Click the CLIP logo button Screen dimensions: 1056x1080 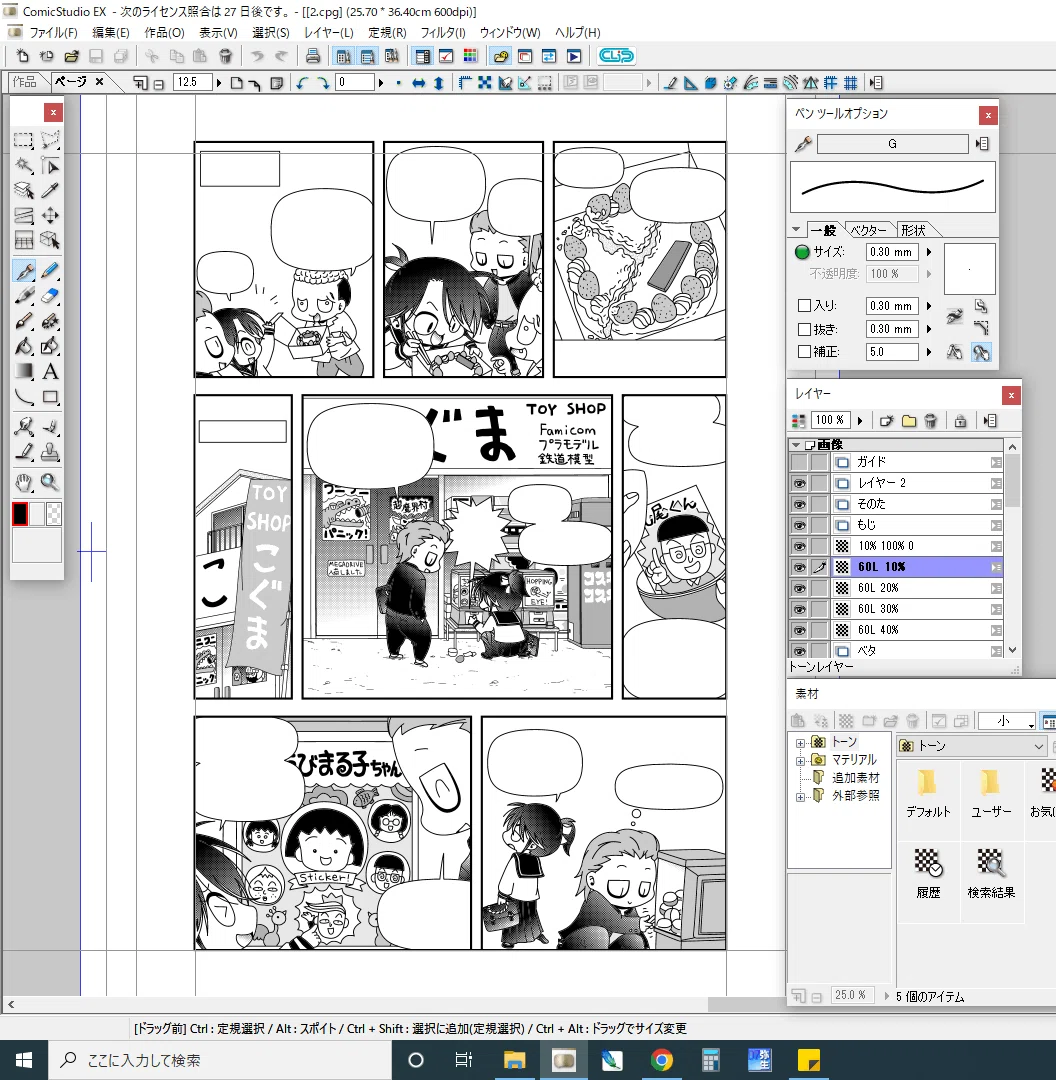pyautogui.click(x=616, y=56)
